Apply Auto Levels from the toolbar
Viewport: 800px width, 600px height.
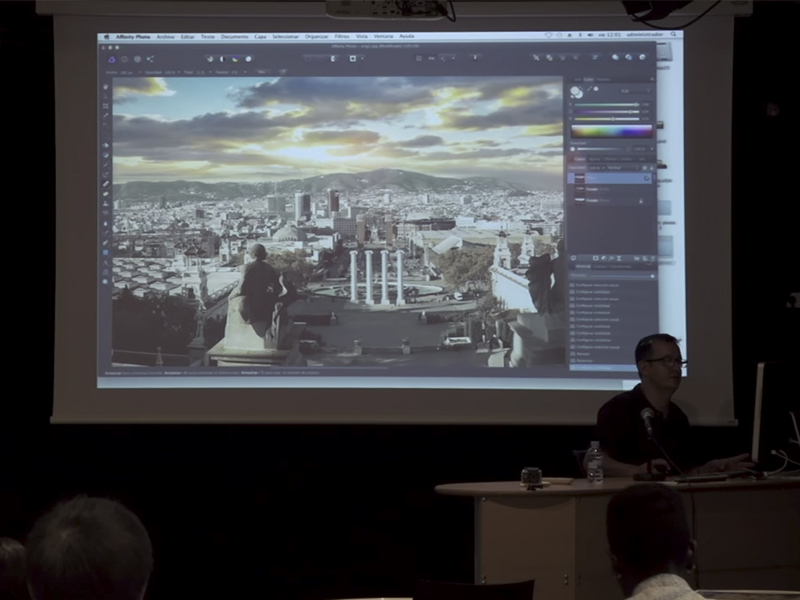click(210, 59)
